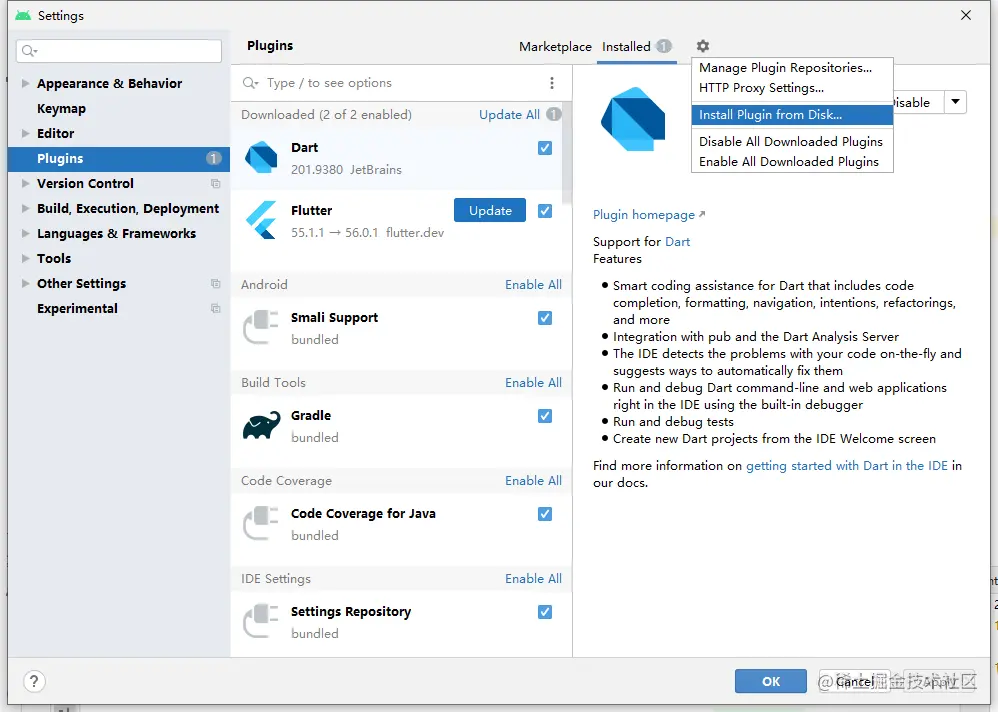Select Plugins in settings tree

pos(118,158)
